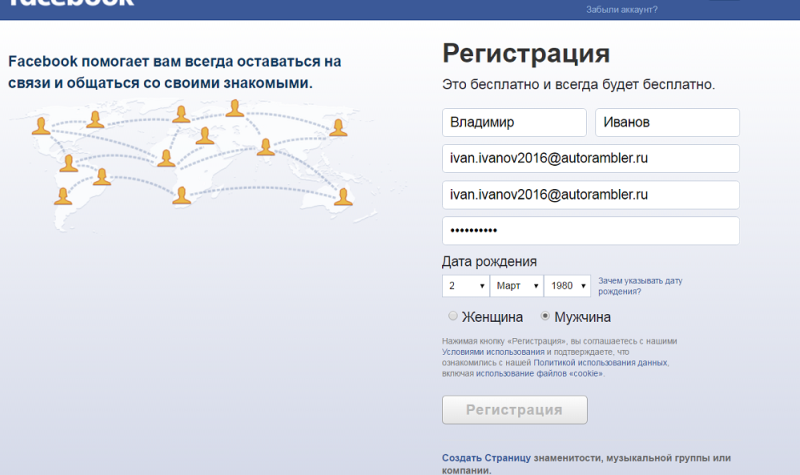The width and height of the screenshot is (800, 475).
Task: Open the birth year dropdown showing 1980
Action: coord(567,286)
